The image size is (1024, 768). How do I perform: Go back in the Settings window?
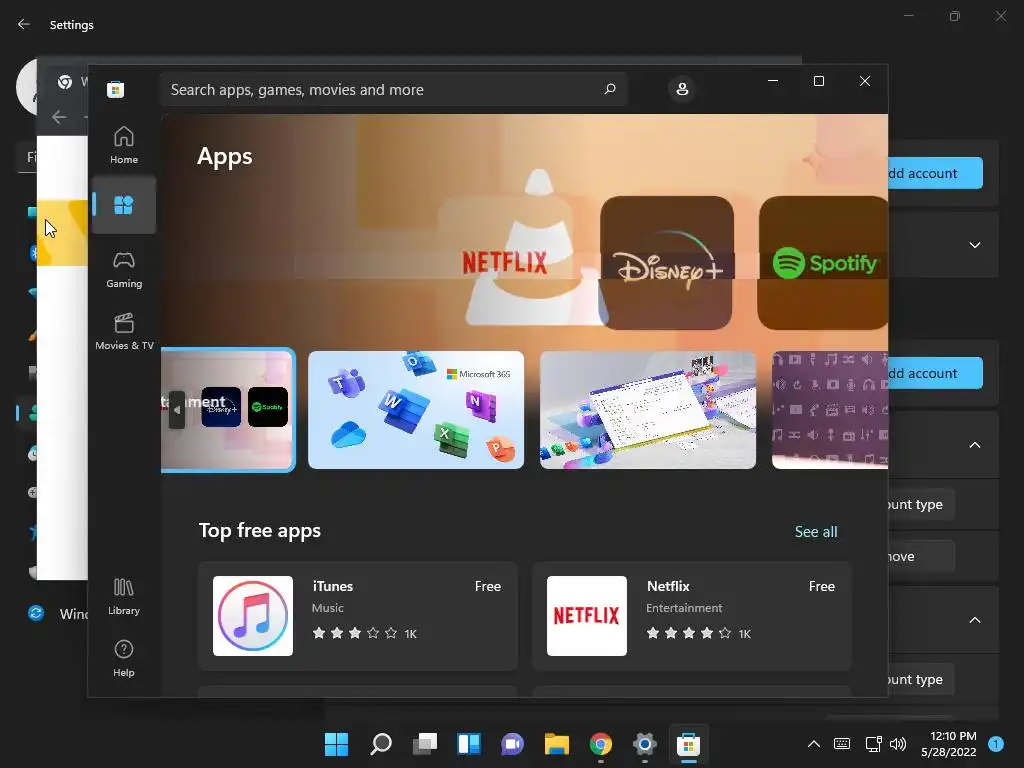pyautogui.click(x=24, y=24)
